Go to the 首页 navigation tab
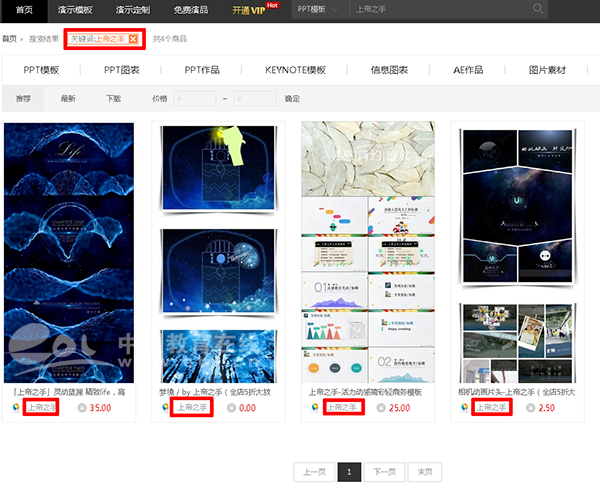The image size is (600, 488). click(25, 9)
